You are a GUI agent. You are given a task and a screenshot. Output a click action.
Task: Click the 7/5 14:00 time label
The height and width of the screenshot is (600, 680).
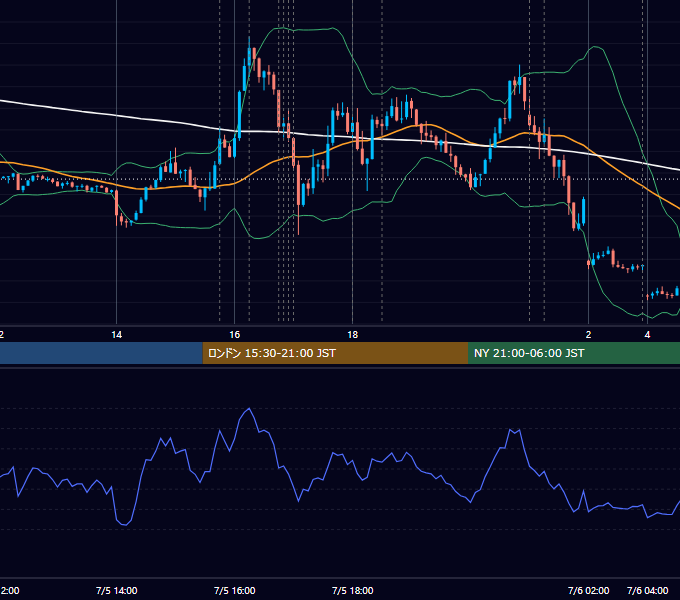pos(117,590)
